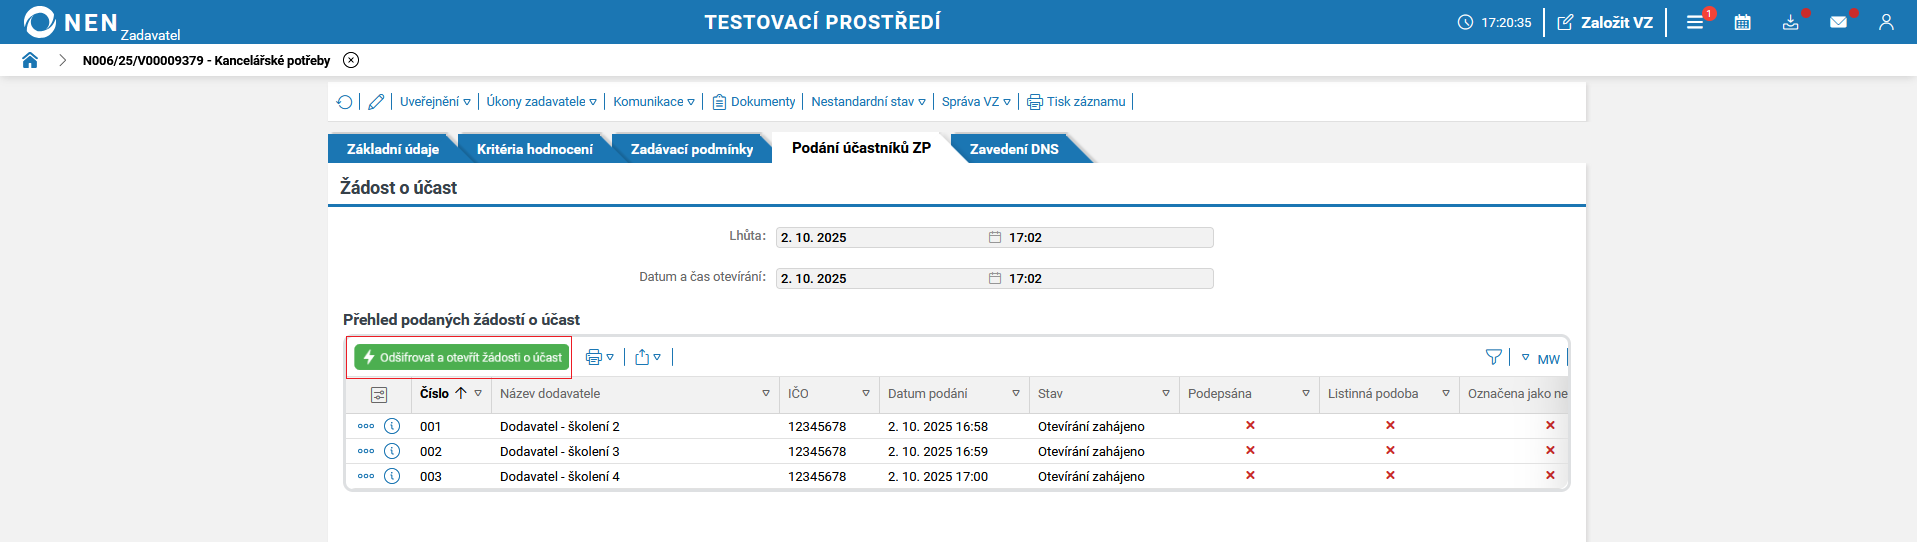Open the hamburger menu with notification badge

[x=1696, y=22]
